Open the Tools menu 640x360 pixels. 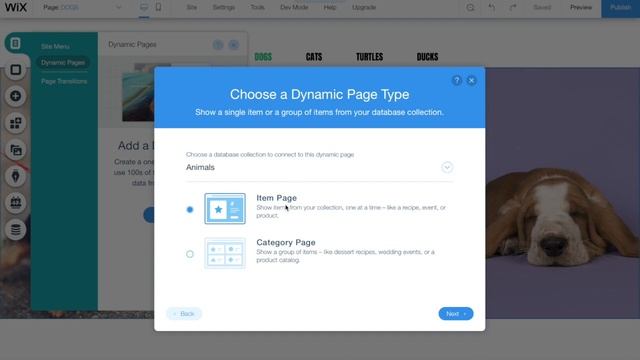[x=258, y=7]
